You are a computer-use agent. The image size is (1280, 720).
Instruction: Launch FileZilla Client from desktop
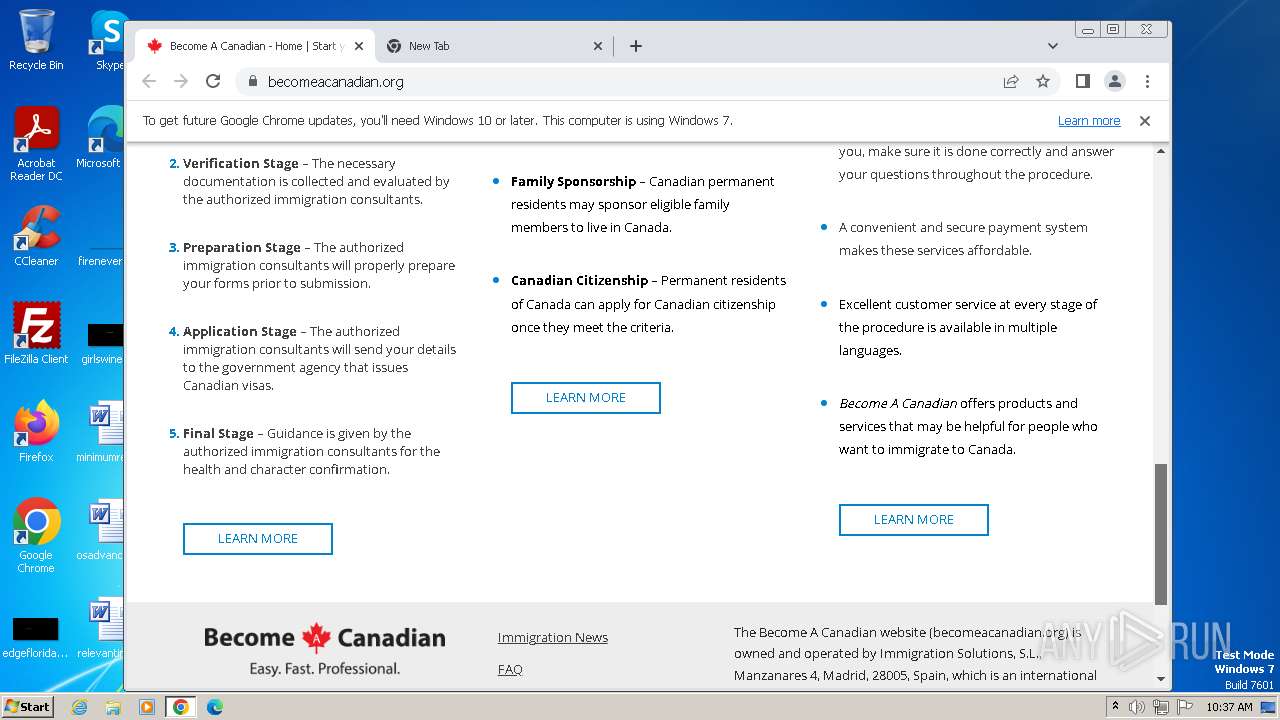[36, 333]
